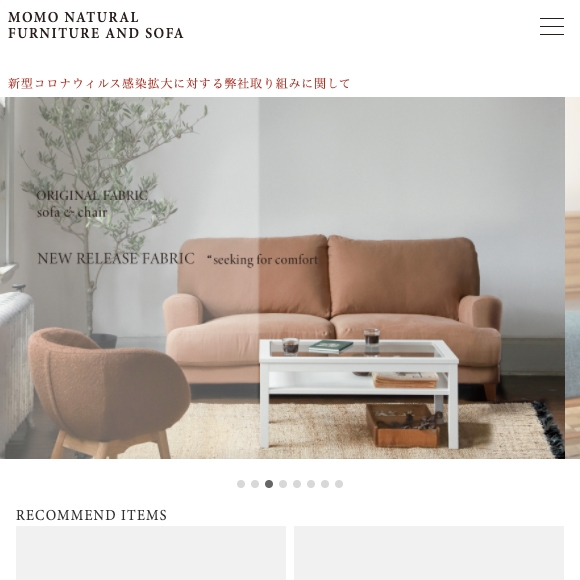Select the fourth carousel dot
Image resolution: width=580 pixels, height=580 pixels.
[x=283, y=484]
